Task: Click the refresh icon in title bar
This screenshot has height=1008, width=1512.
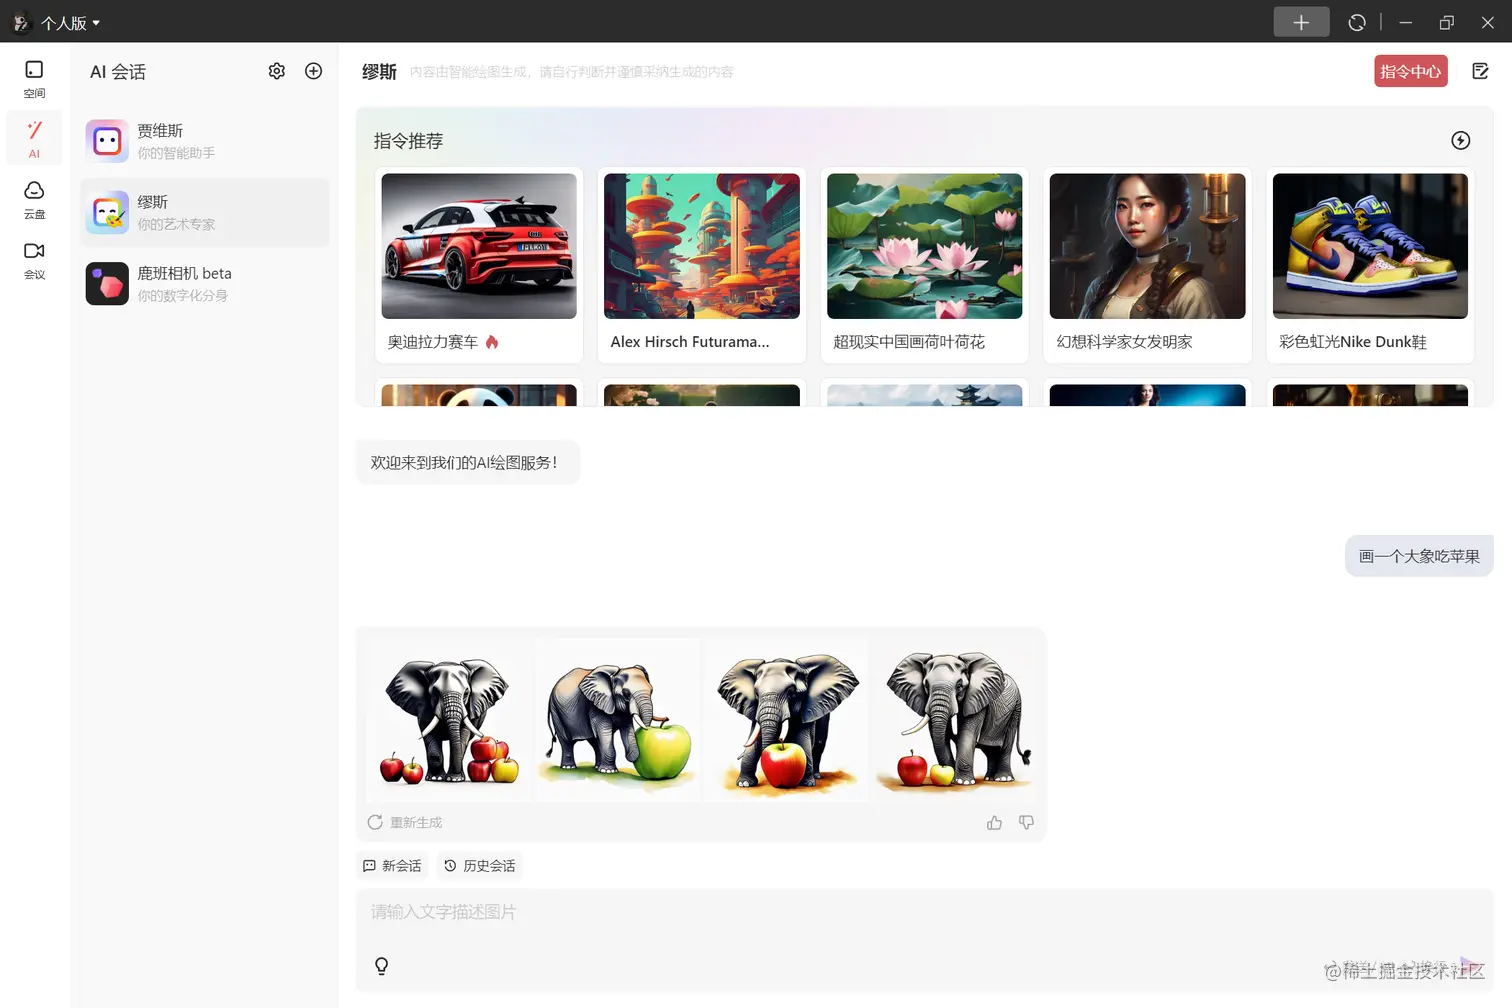Action: (x=1357, y=22)
